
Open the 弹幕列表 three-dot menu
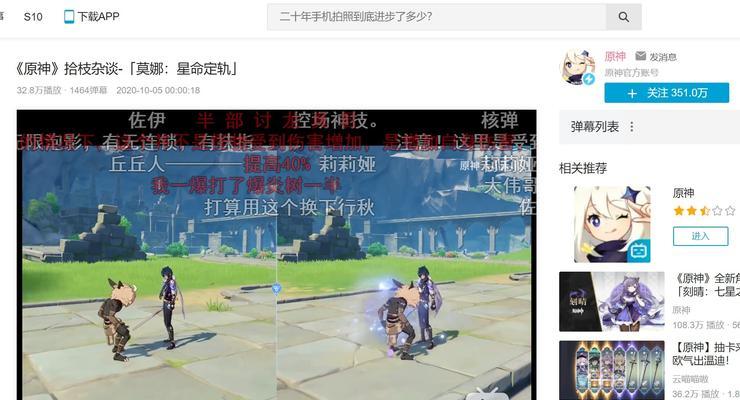tap(632, 126)
